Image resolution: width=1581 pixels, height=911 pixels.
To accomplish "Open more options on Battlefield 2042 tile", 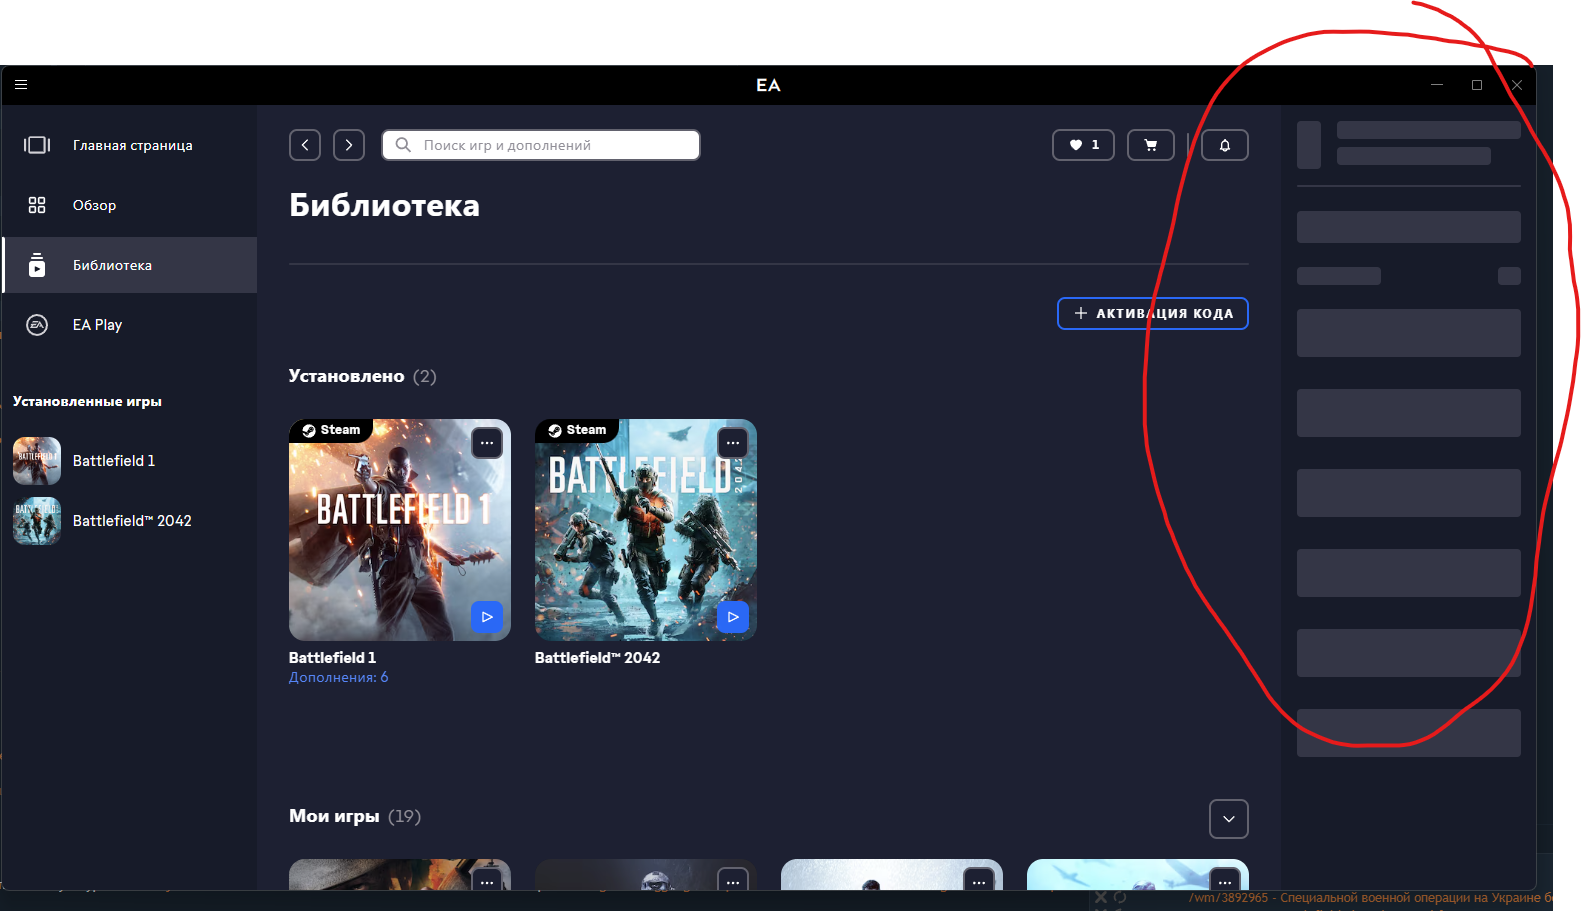I will click(x=733, y=443).
